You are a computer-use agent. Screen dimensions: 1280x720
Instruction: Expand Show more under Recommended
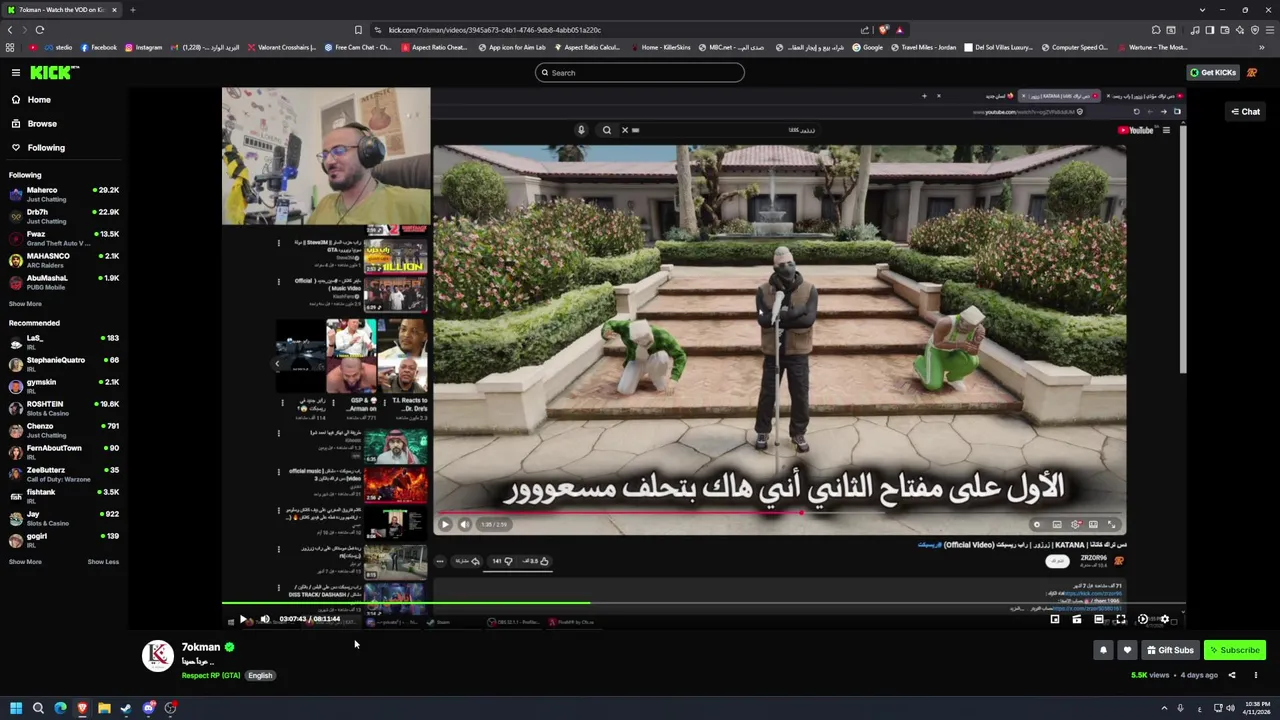pos(25,562)
